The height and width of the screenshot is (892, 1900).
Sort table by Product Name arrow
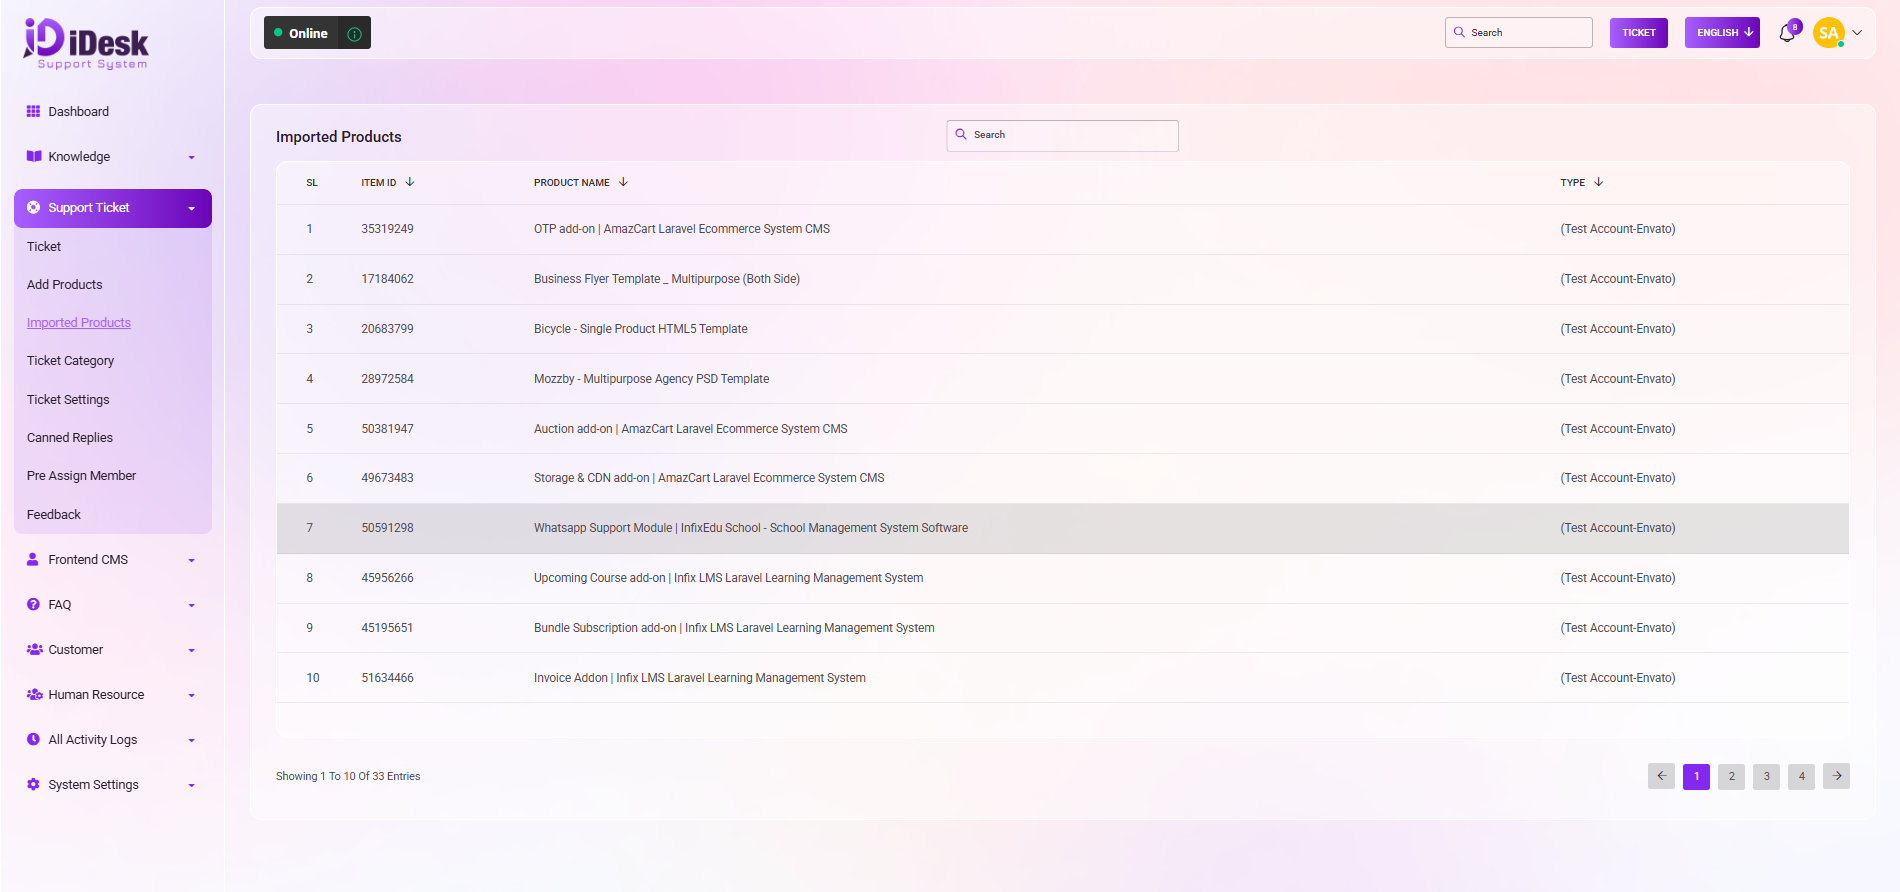click(623, 182)
